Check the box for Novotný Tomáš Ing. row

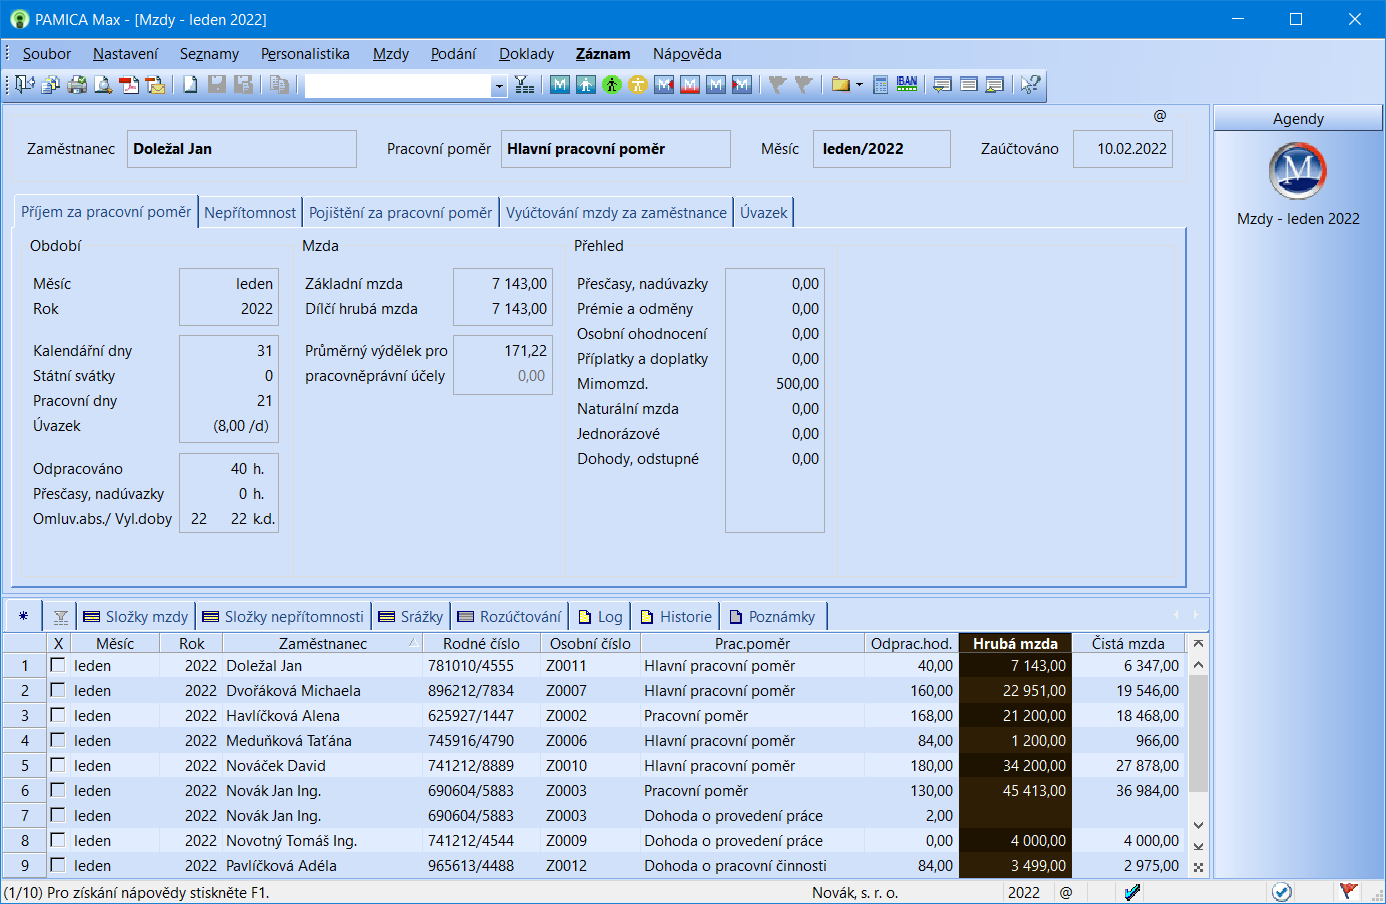coord(58,840)
